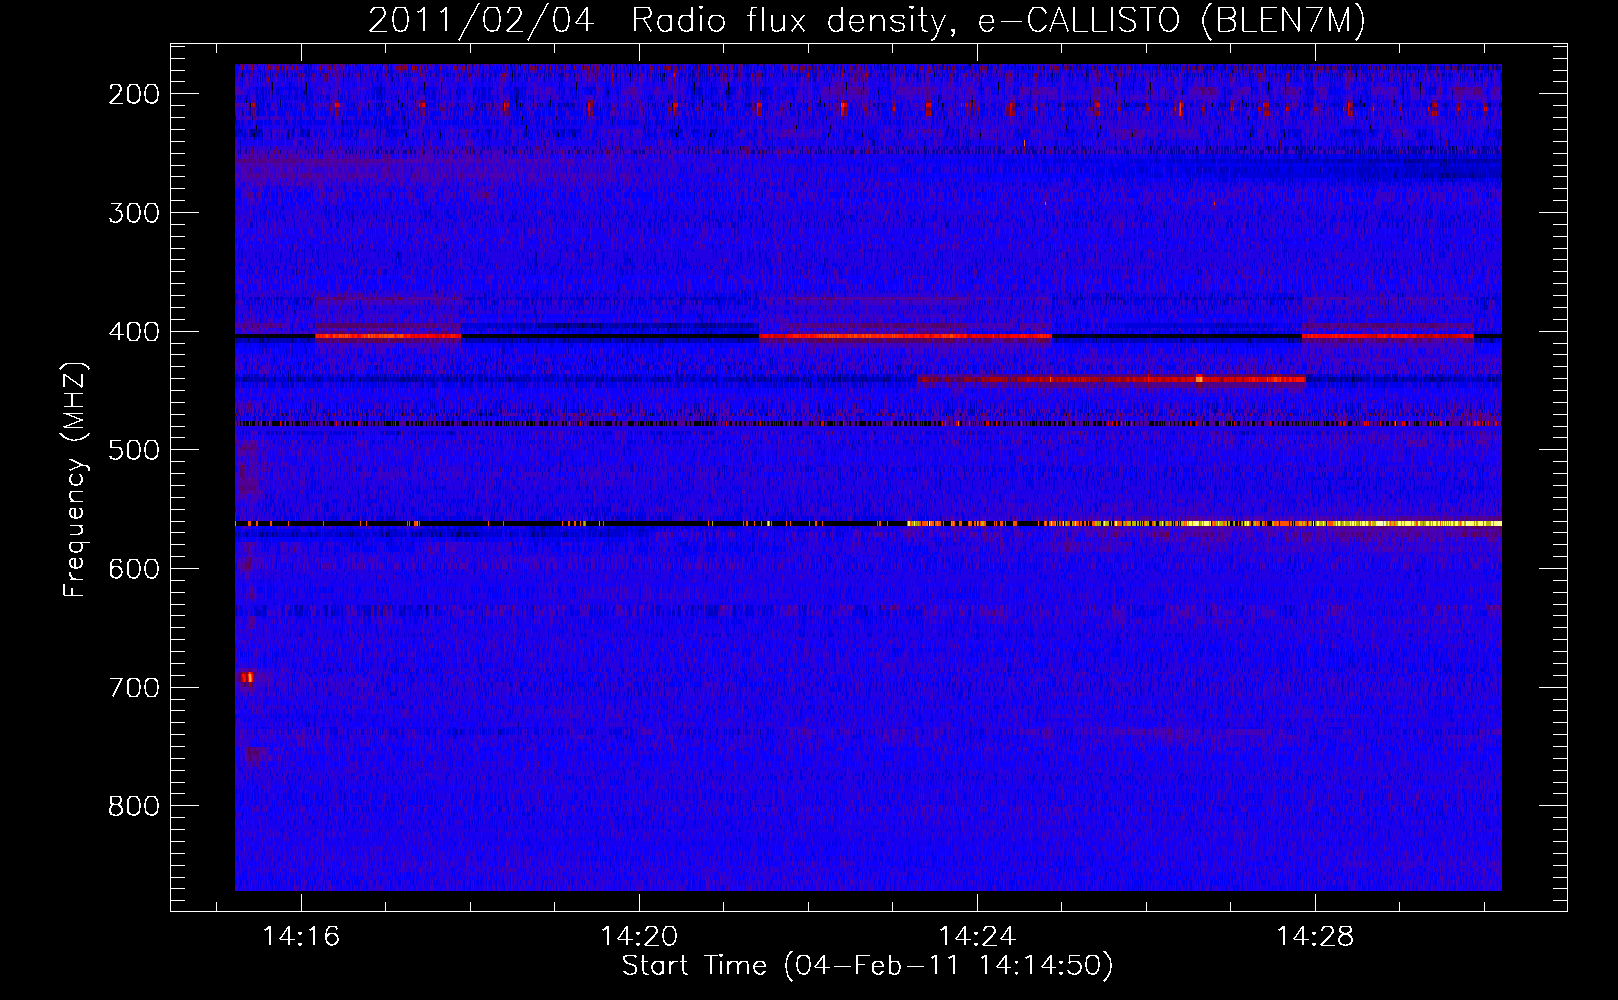Click the 200 frequency tick label
1618x1000 pixels.
134,94
